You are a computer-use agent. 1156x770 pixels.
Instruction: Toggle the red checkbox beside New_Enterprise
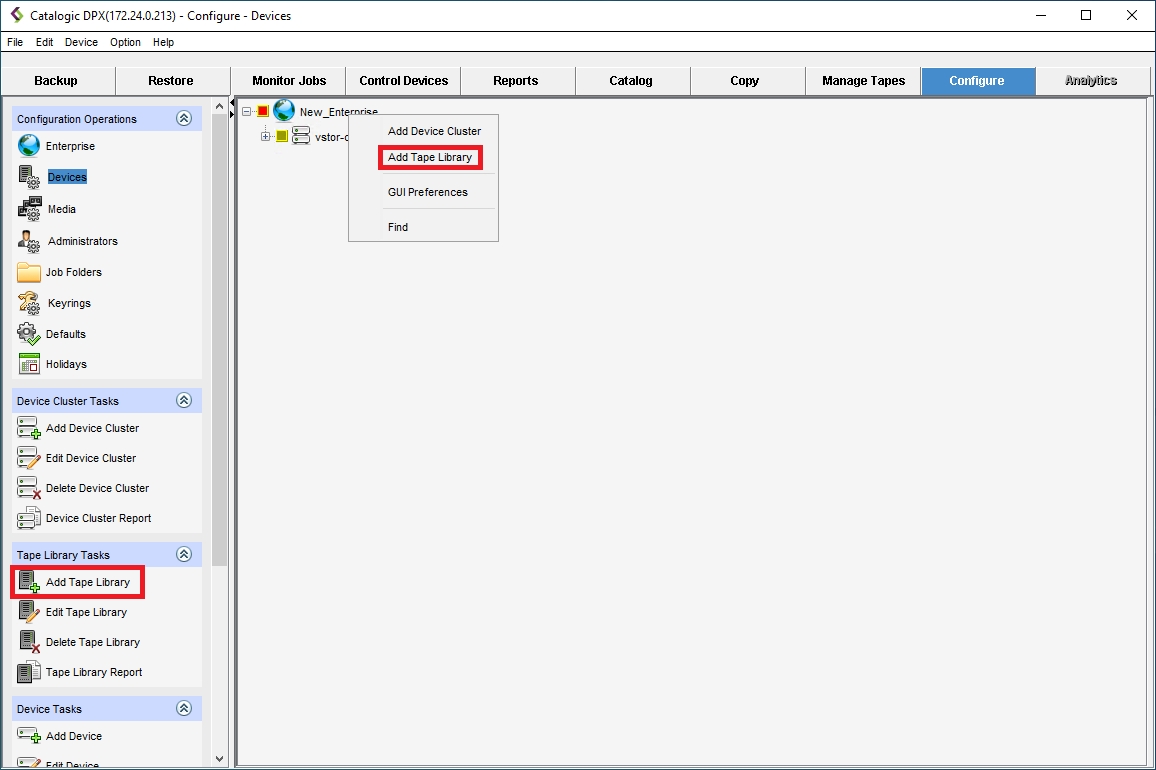264,112
